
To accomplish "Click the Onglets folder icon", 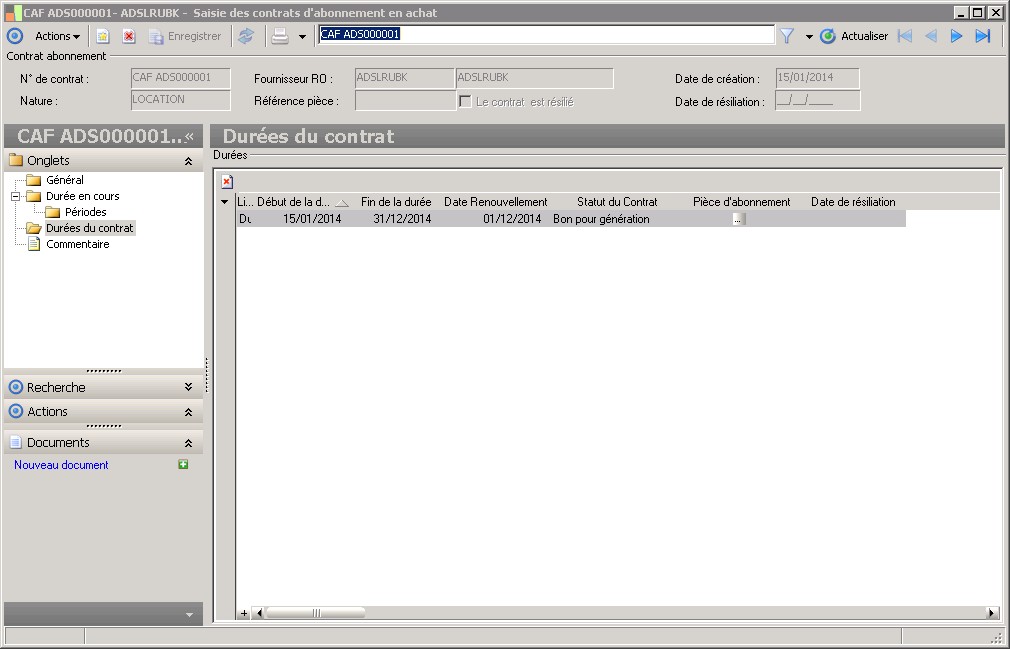I will [15, 160].
